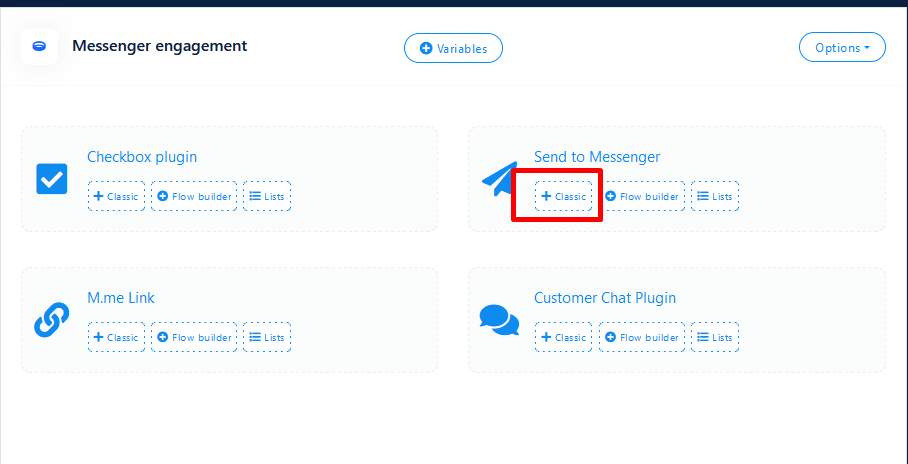Click the Checkbox plugin checkmark icon

point(51,179)
